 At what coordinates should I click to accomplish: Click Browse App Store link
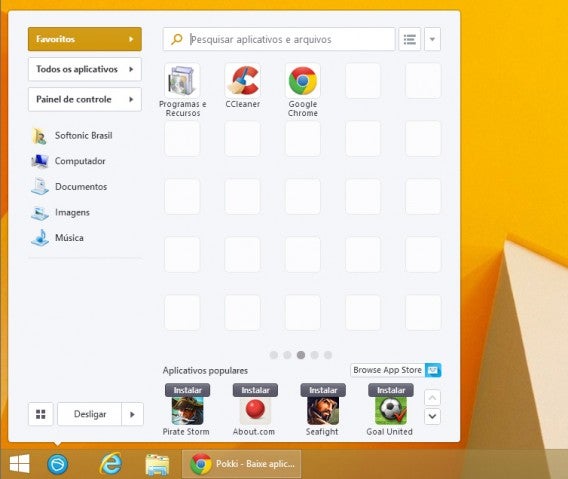[x=387, y=370]
